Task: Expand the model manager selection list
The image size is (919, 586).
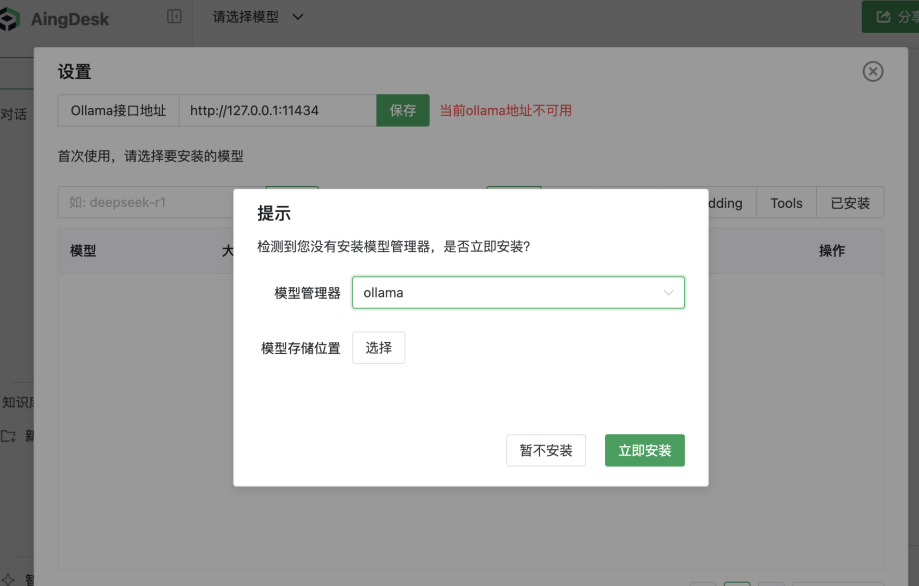Action: (x=518, y=292)
